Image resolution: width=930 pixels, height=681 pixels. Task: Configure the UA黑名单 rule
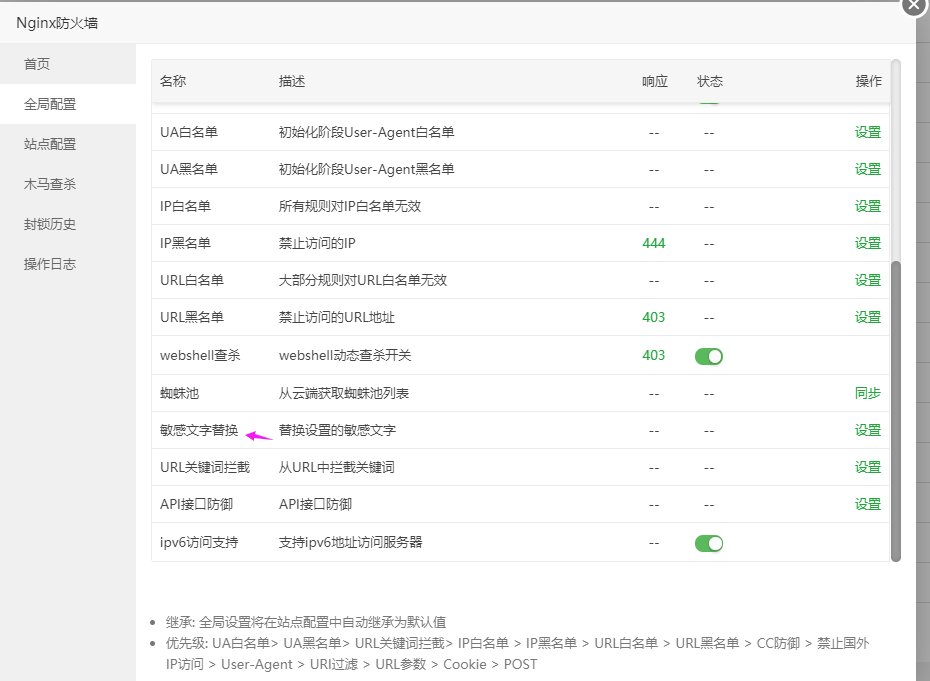point(867,168)
